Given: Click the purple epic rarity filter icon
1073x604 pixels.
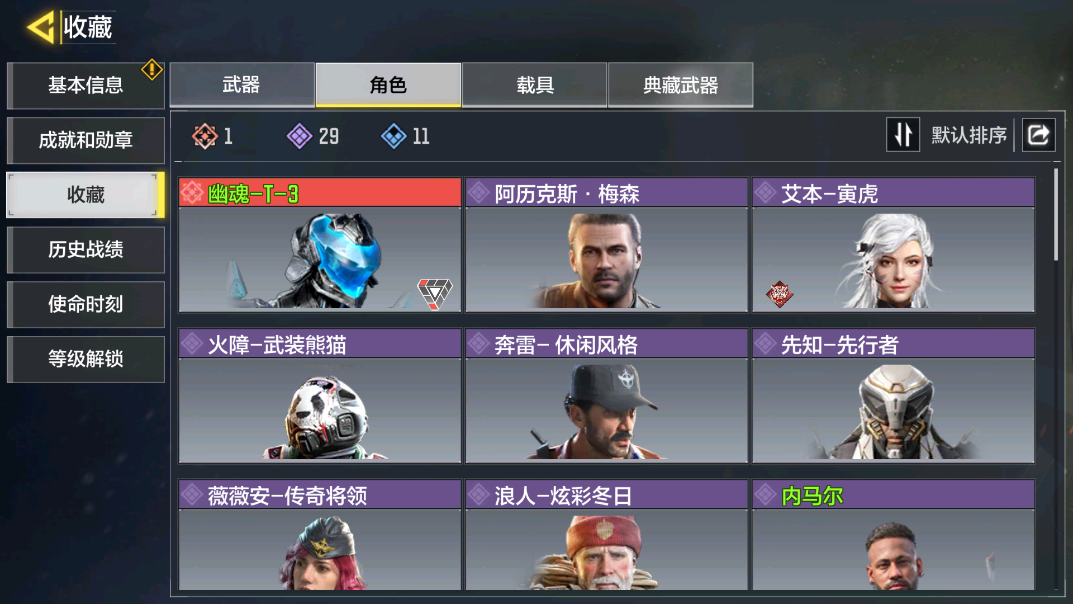Looking at the screenshot, I should click(299, 136).
